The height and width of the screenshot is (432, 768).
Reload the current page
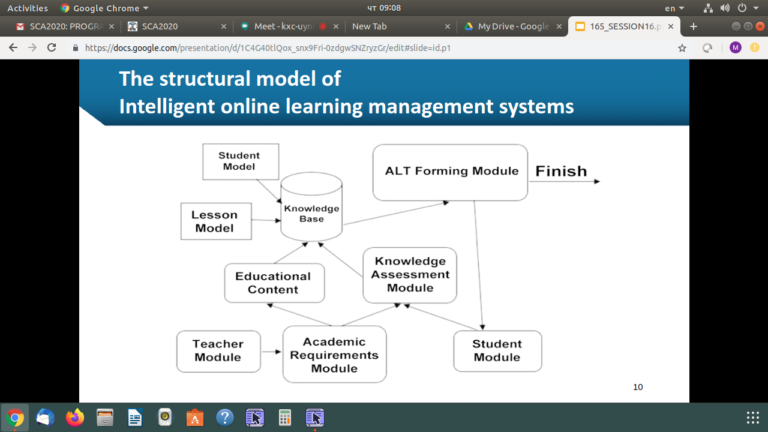pyautogui.click(x=52, y=47)
